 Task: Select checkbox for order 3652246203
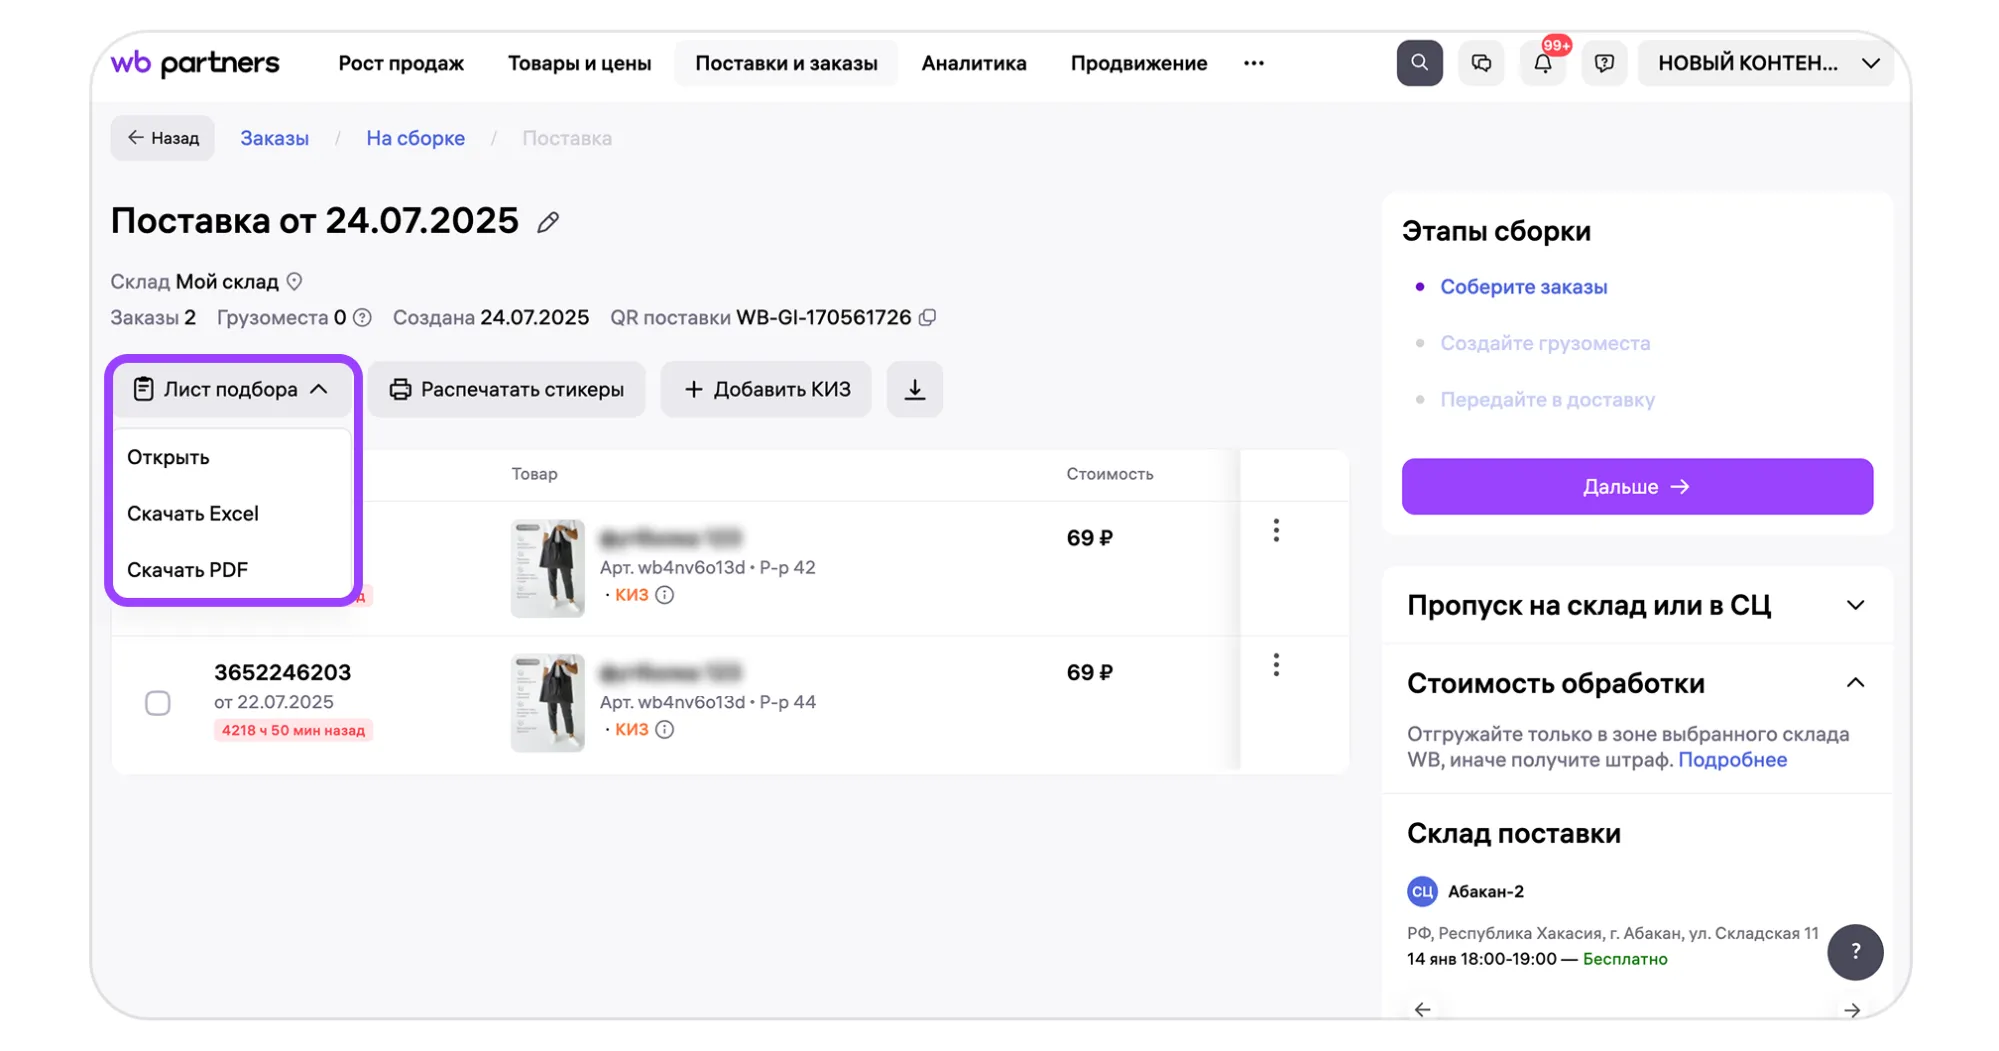pos(158,703)
